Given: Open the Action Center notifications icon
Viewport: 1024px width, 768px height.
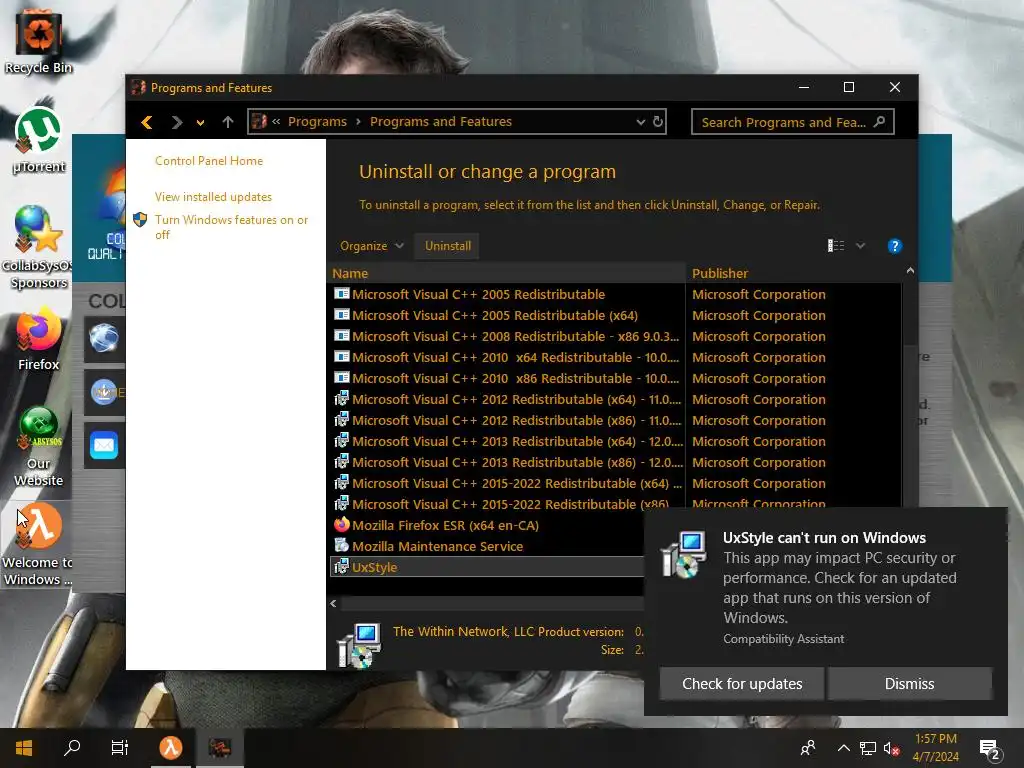Looking at the screenshot, I should [989, 750].
